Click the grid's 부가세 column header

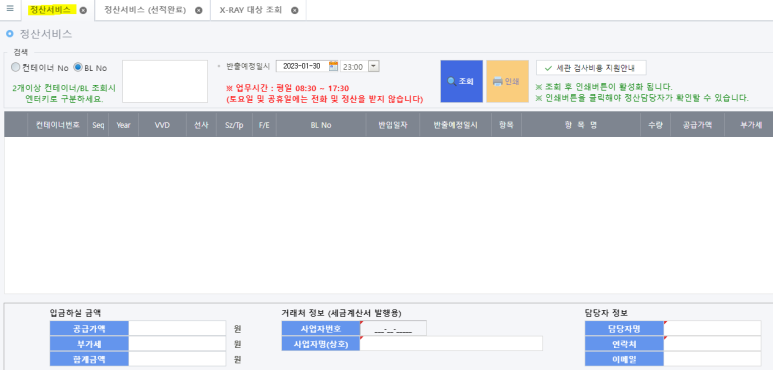click(749, 125)
